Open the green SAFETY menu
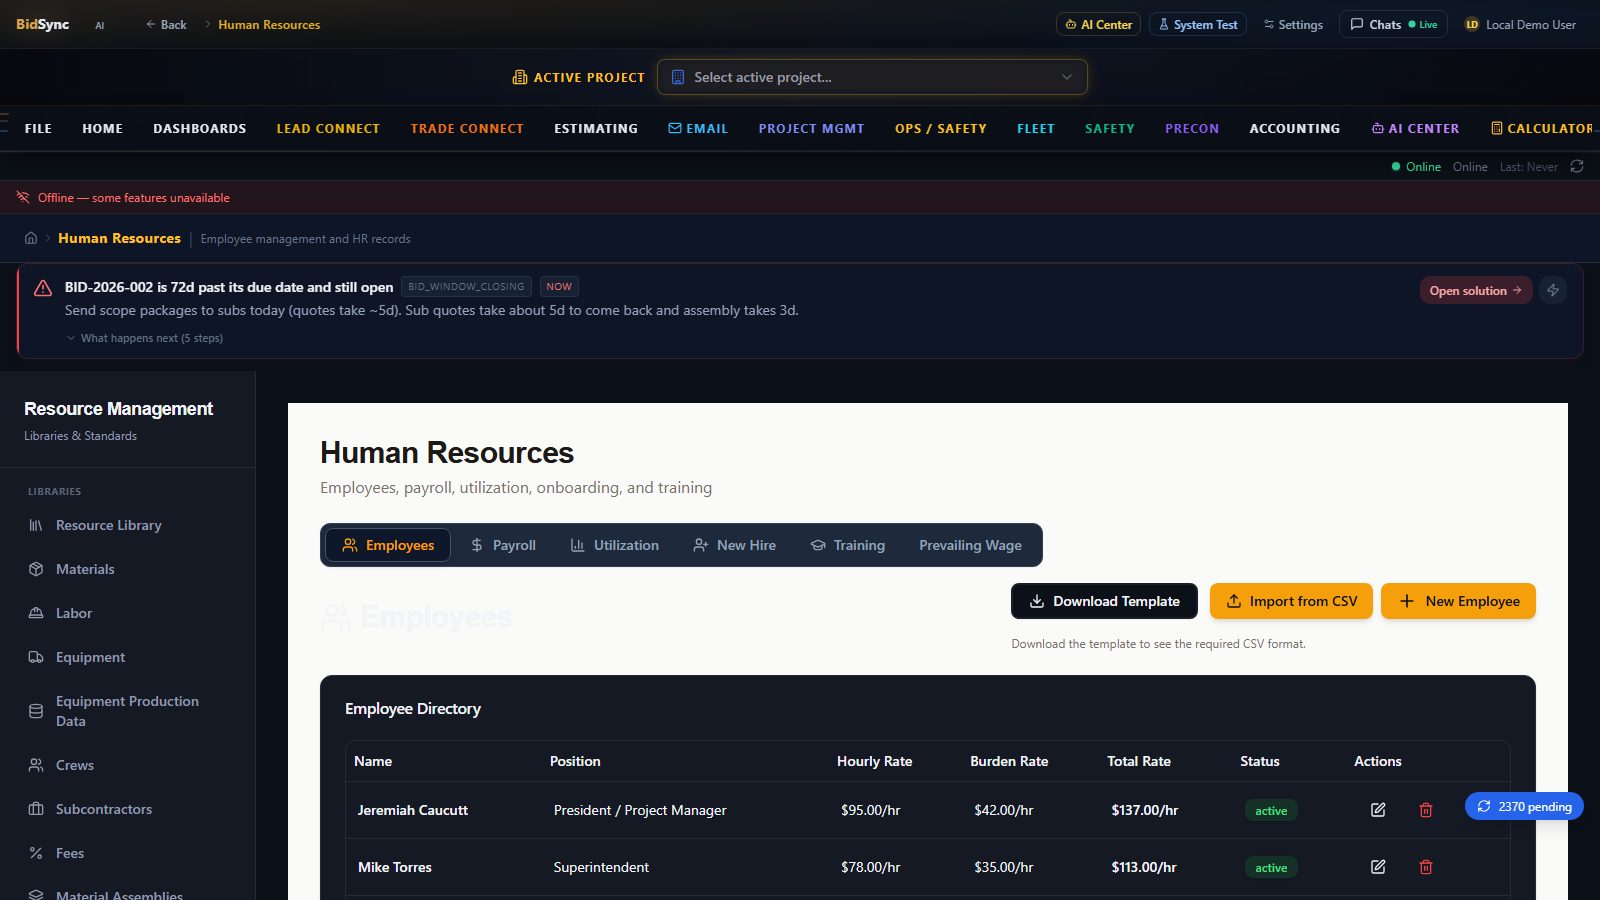 point(1110,128)
